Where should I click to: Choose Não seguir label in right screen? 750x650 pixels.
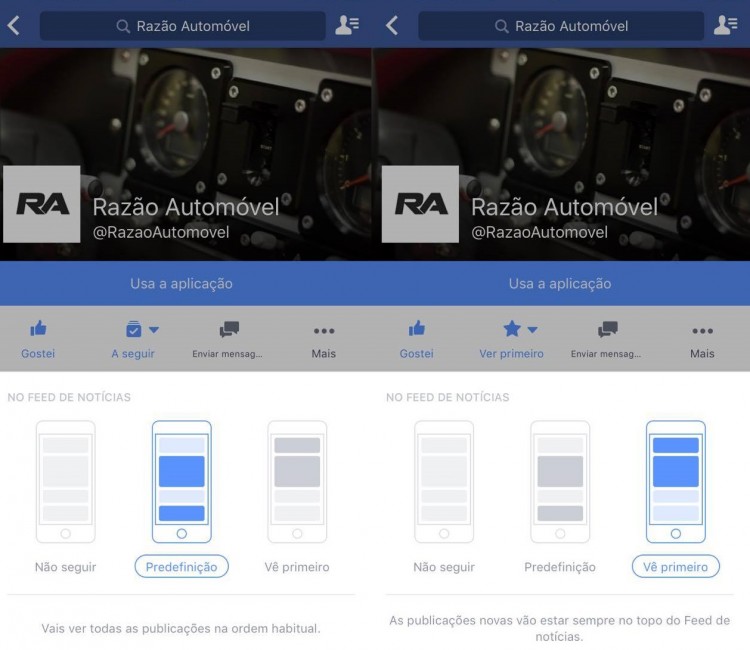(444, 567)
